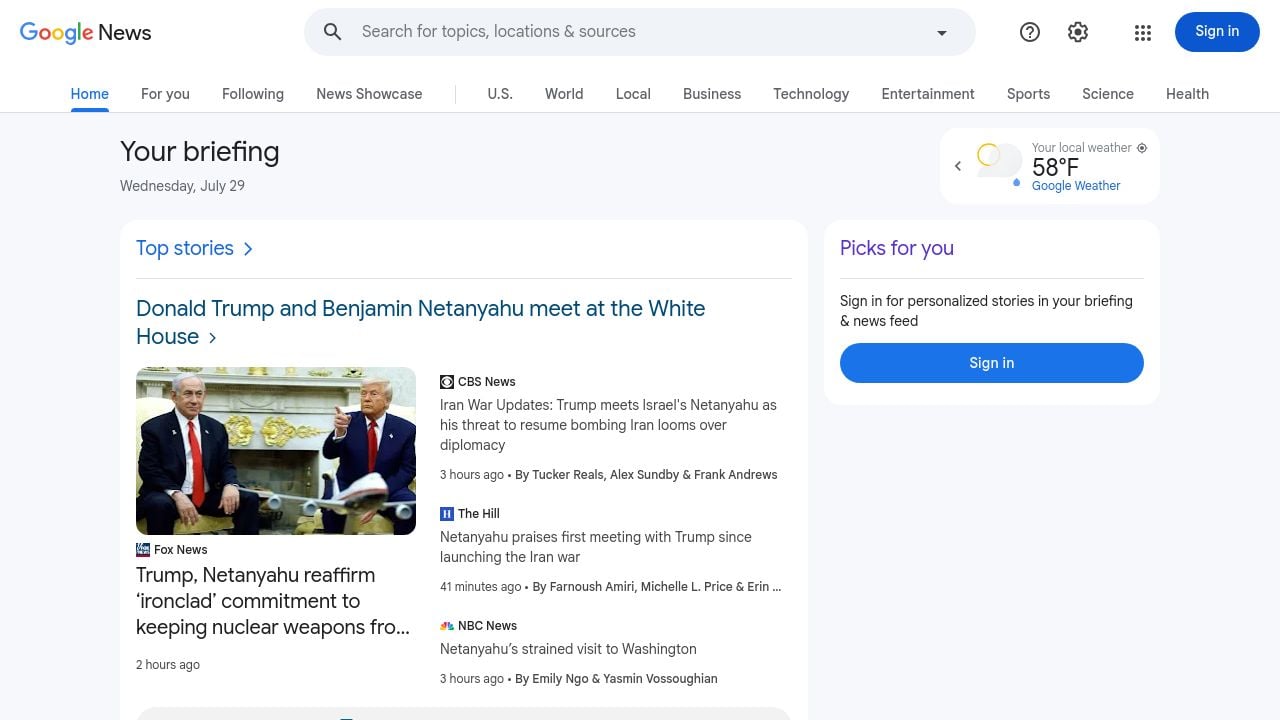Select the World tab
Viewport: 1280px width, 720px height.
coord(564,94)
